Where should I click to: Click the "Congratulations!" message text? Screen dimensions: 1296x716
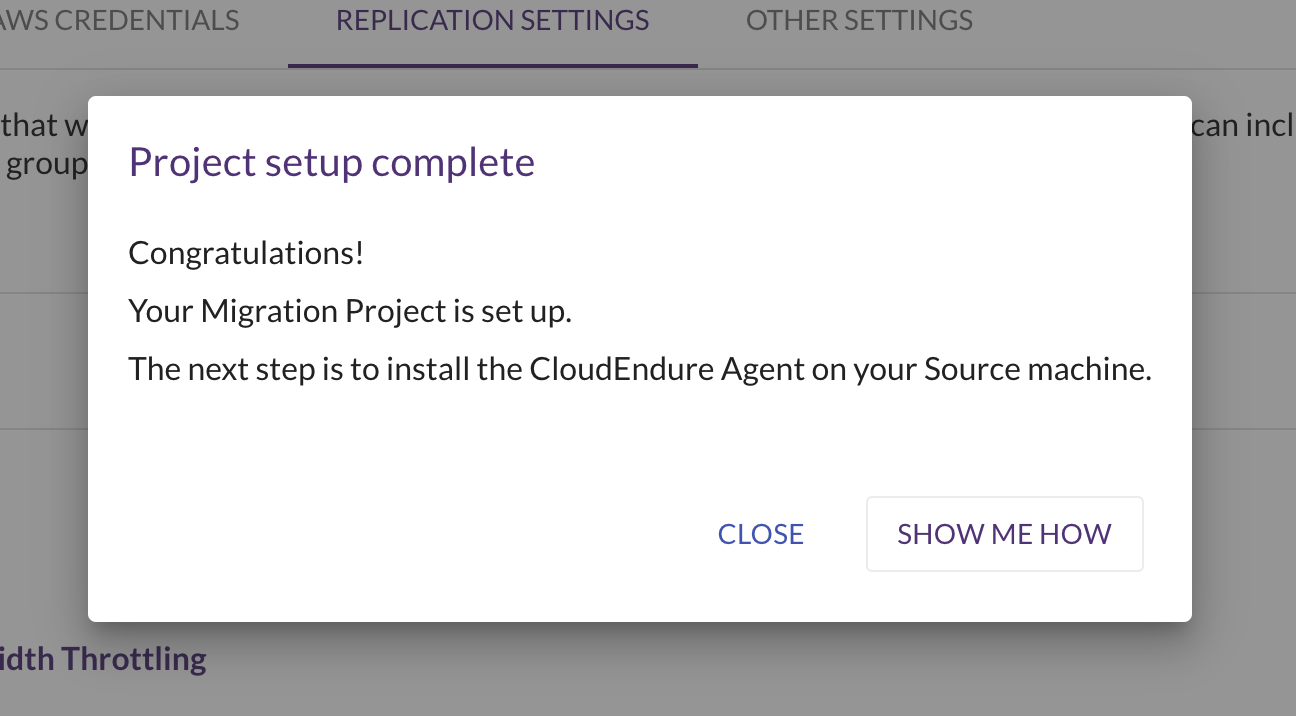pyautogui.click(x=246, y=253)
